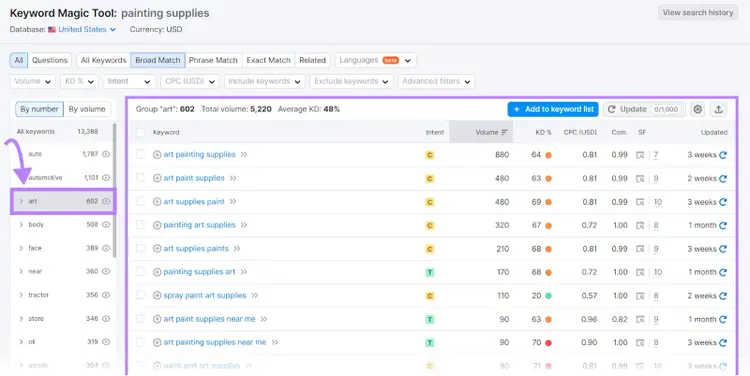Add 'art supplies paint' via plus icon
Screen dimensions: 750x376
tap(157, 201)
